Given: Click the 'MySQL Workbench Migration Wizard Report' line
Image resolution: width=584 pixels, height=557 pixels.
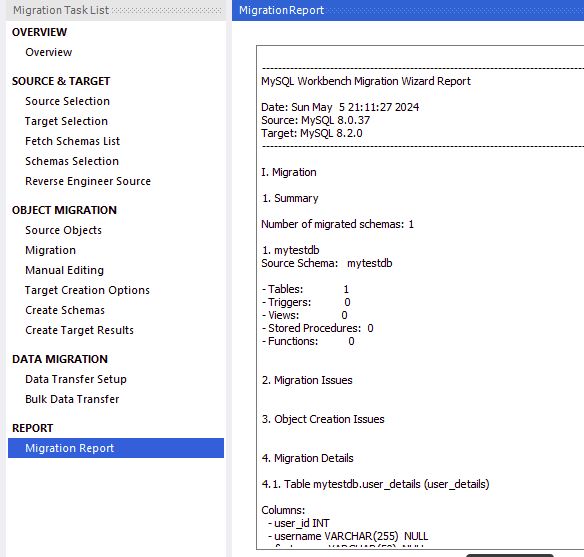Looking at the screenshot, I should (366, 81).
